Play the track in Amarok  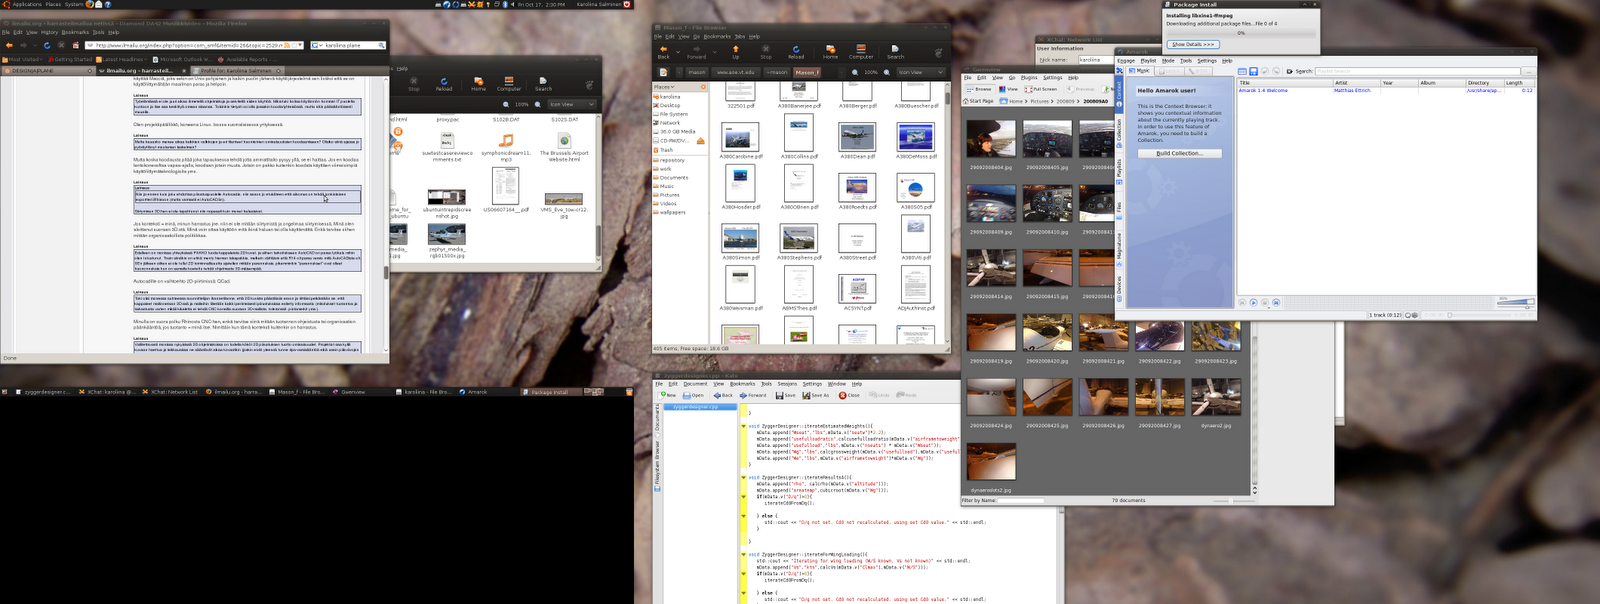[1253, 302]
